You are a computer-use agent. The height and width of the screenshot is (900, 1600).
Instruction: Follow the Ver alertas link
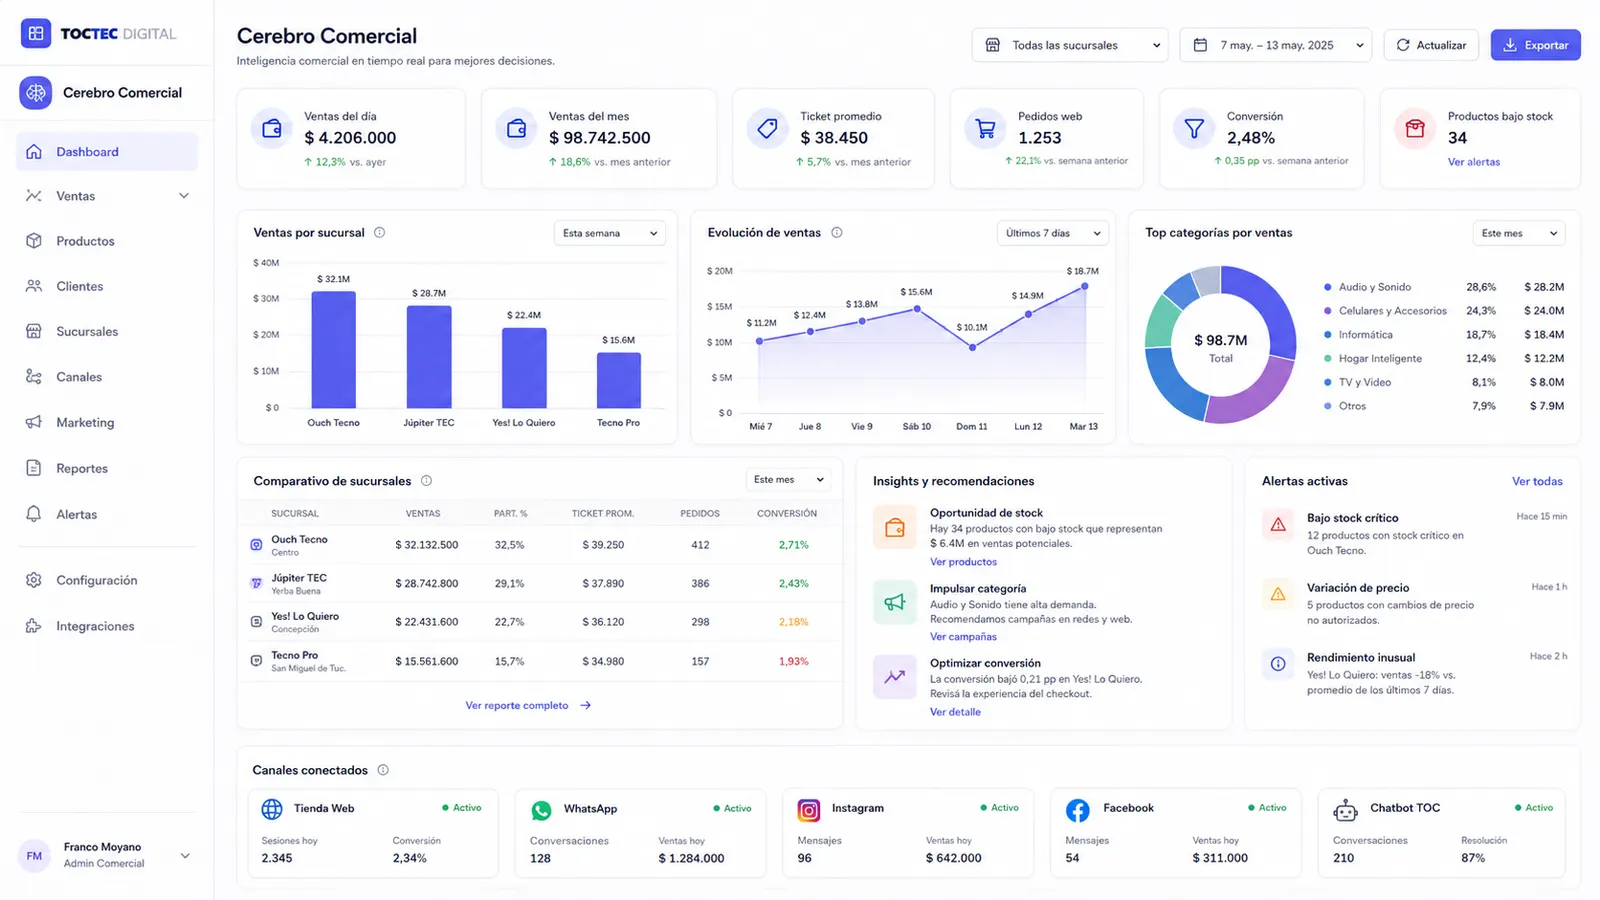tap(1474, 162)
